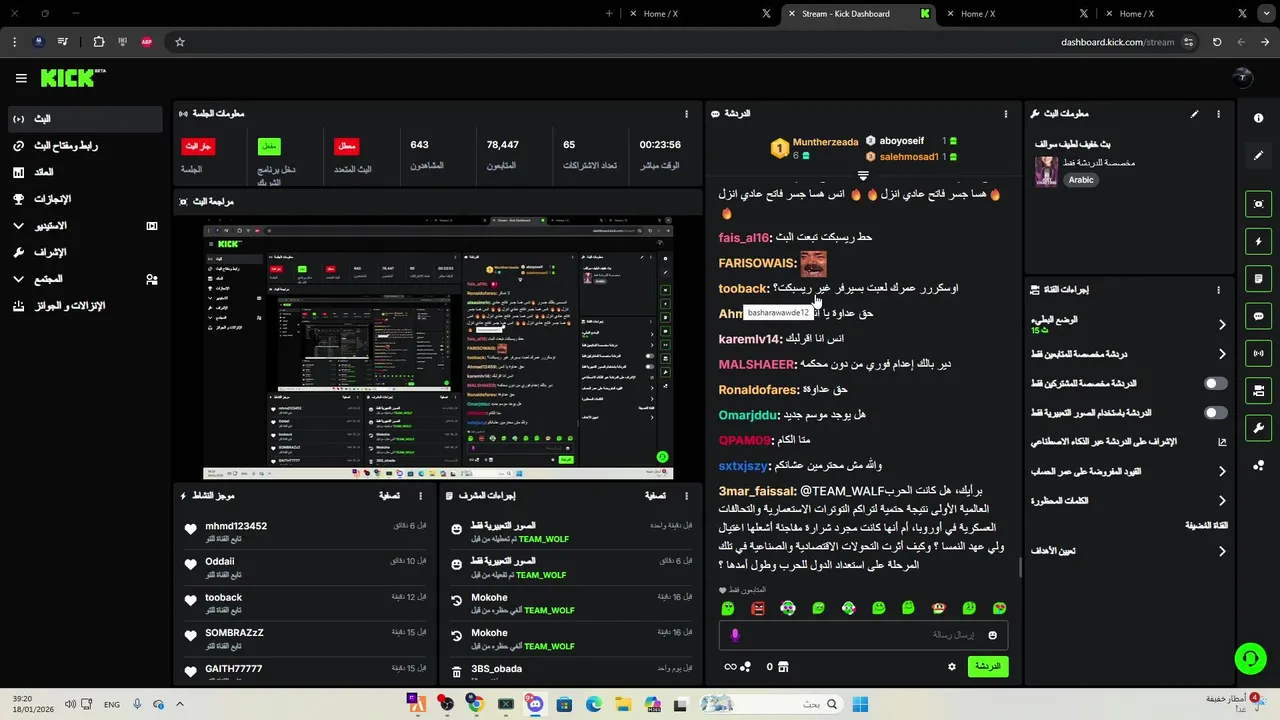
Task: Expand الاستديو in the left sidebar
Action: [85, 226]
